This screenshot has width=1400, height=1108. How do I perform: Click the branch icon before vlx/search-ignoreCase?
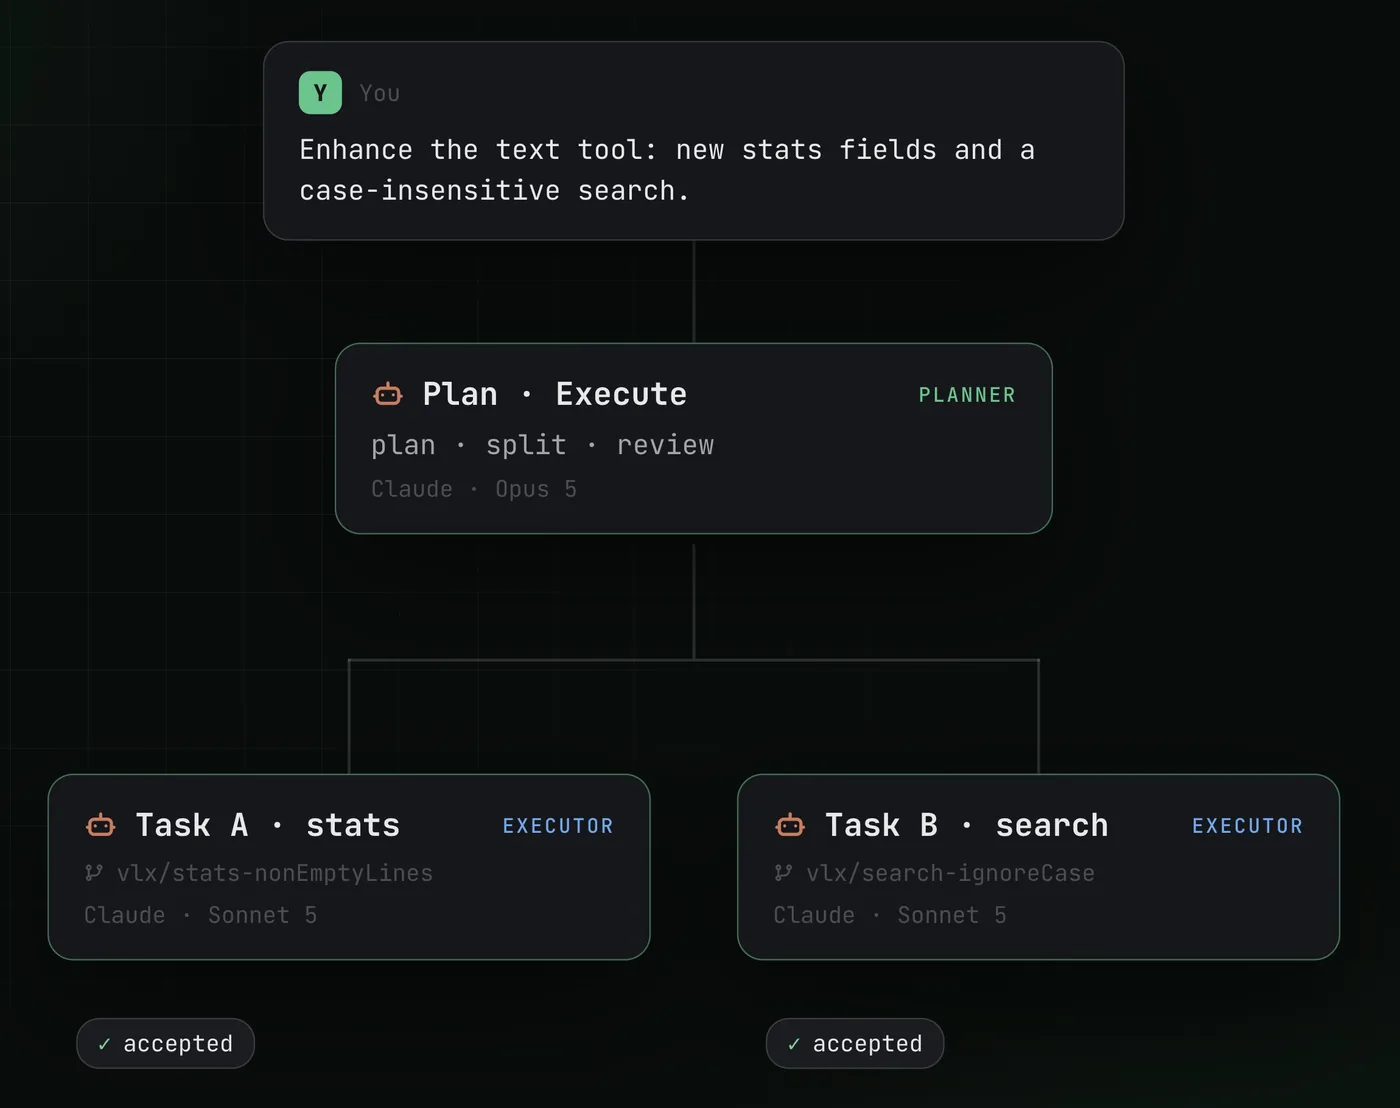pyautogui.click(x=783, y=873)
